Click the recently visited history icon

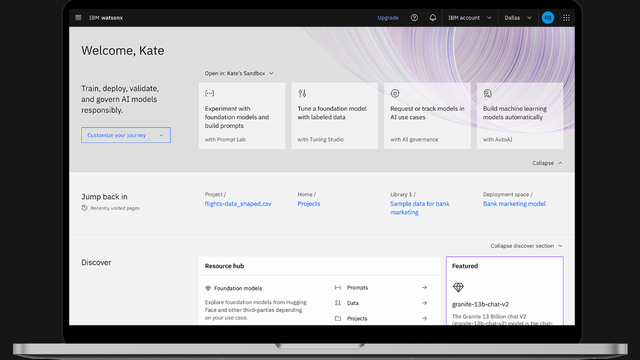click(84, 208)
